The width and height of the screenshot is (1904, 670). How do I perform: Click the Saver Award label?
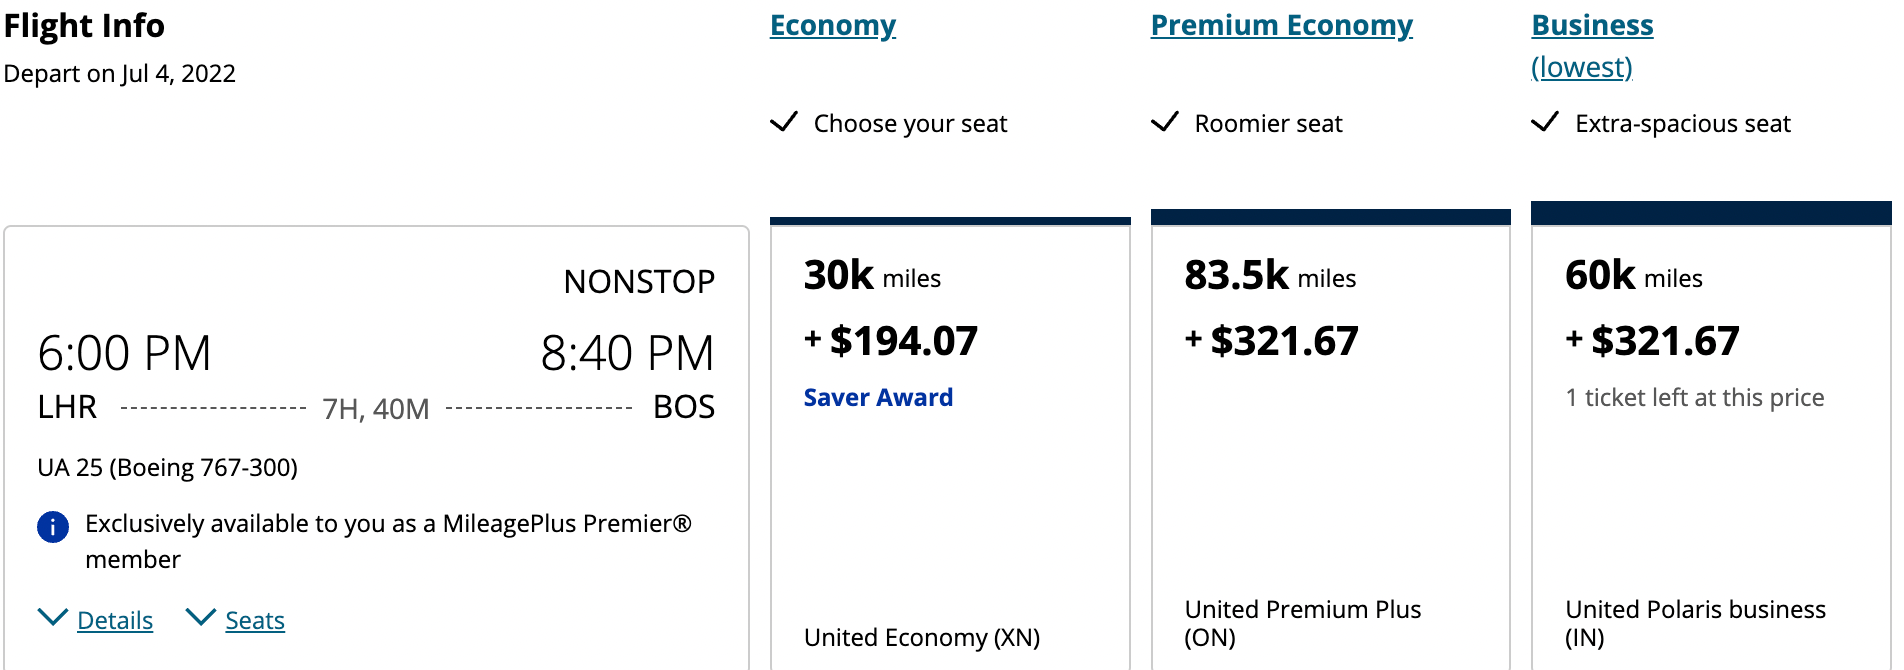(x=877, y=397)
